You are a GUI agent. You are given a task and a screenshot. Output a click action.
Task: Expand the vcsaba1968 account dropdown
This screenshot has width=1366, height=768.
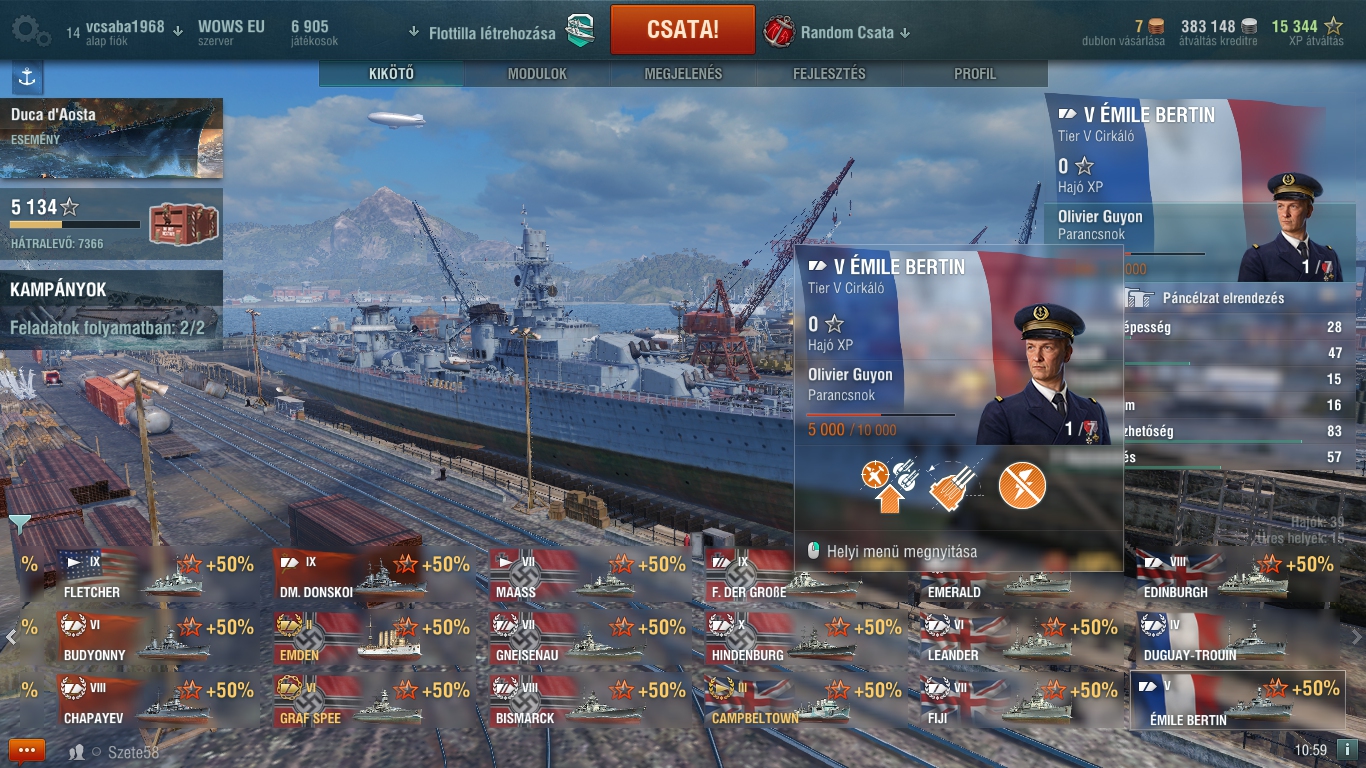[x=178, y=31]
